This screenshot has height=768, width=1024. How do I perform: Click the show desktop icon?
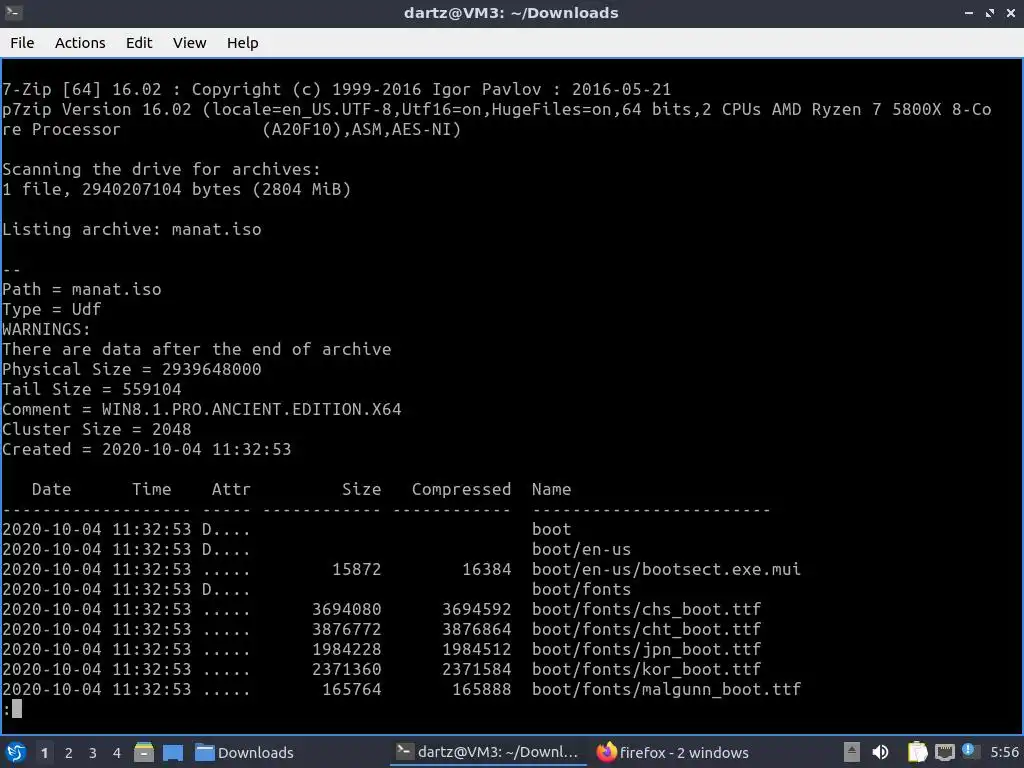click(x=173, y=752)
